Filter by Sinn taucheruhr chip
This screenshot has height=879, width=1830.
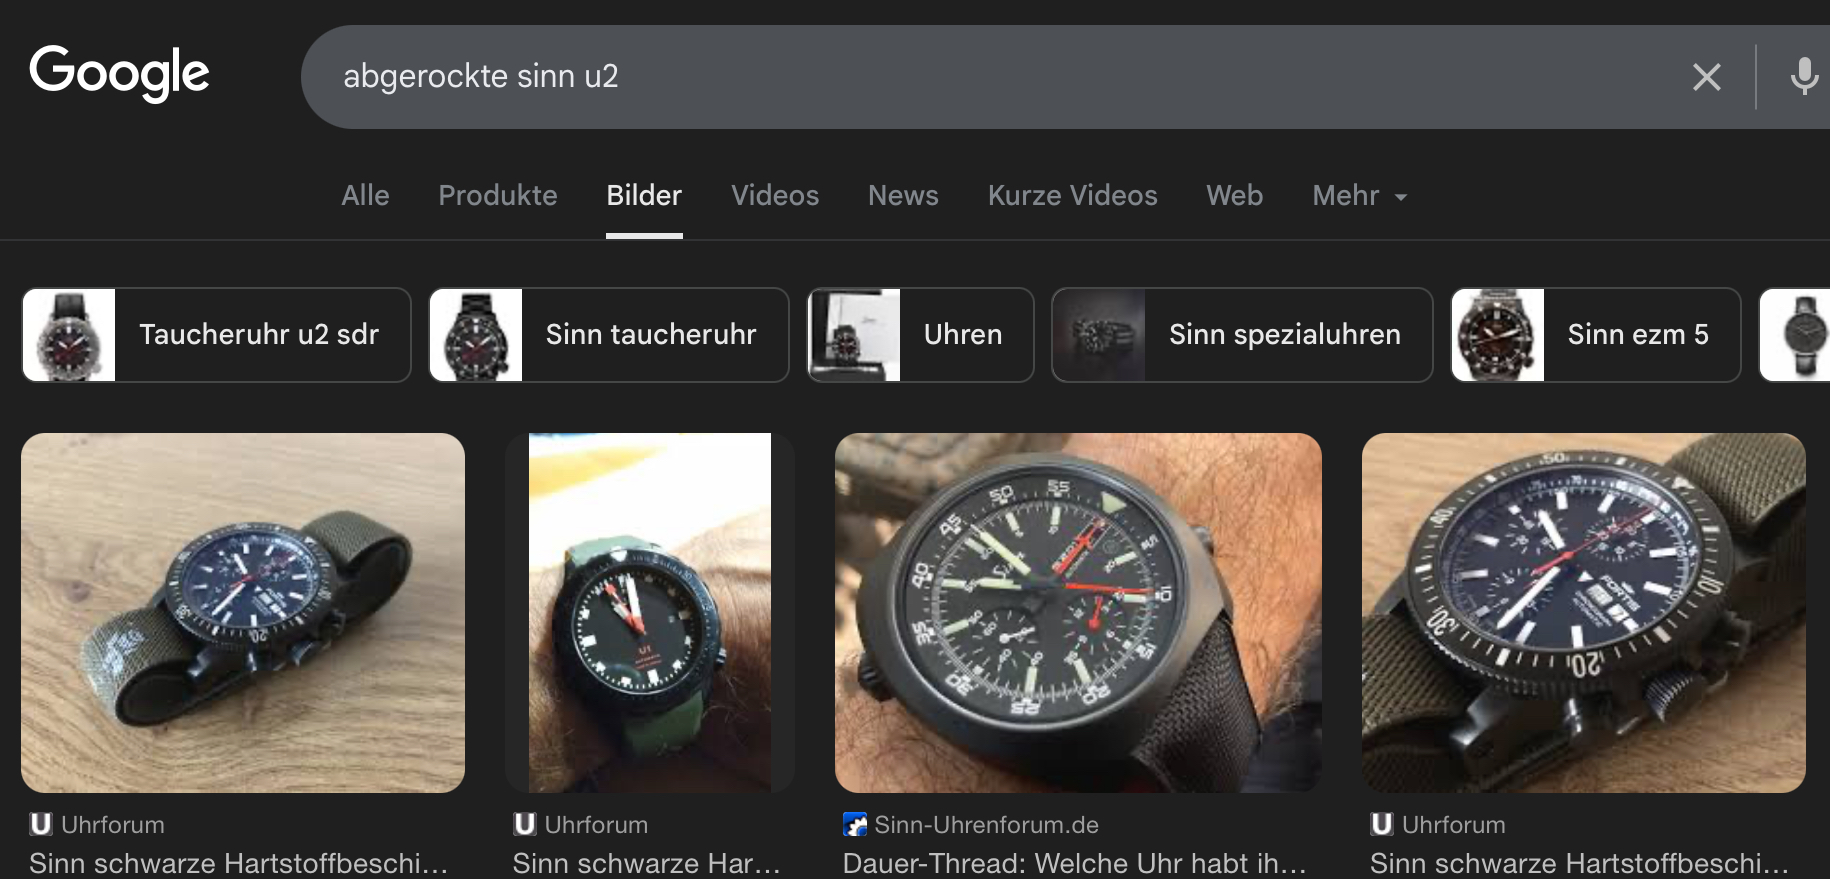(609, 335)
